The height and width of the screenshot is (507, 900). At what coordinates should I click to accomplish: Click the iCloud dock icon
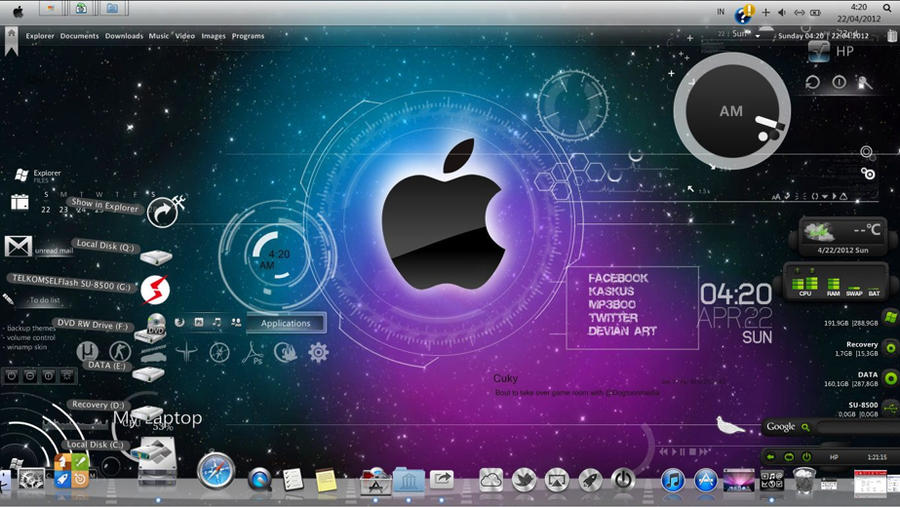pos(491,480)
